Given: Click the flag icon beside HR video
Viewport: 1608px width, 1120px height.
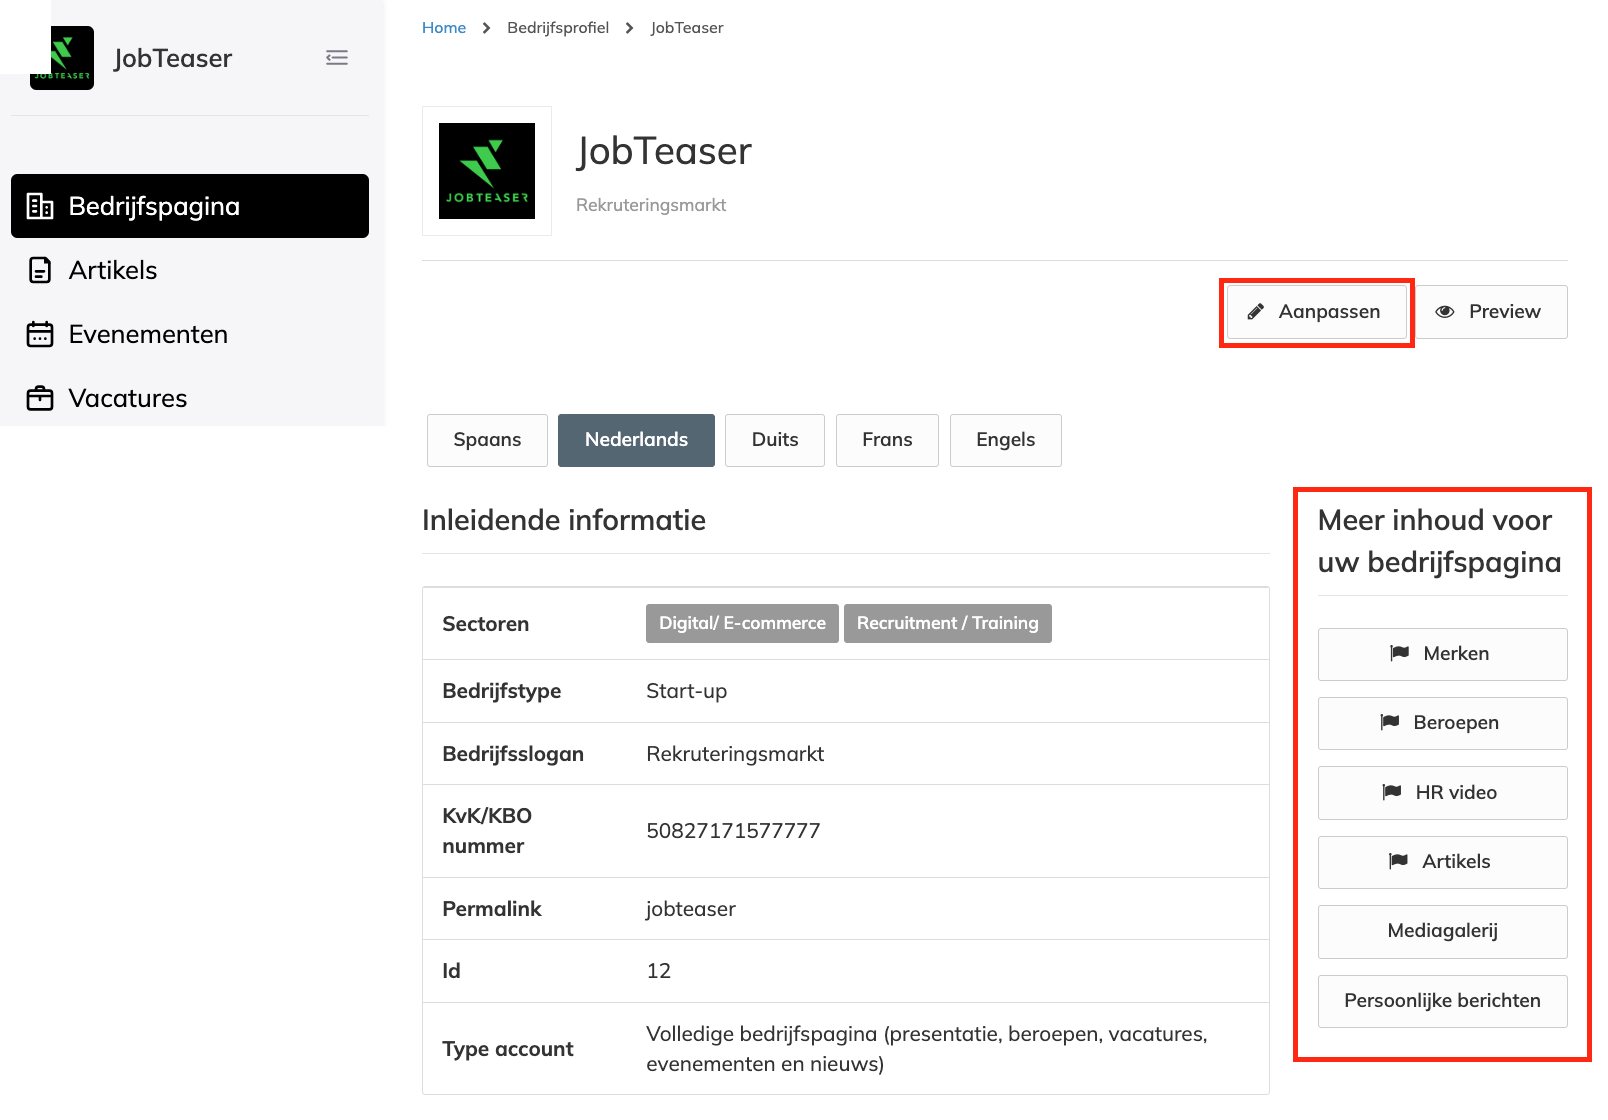Looking at the screenshot, I should (1392, 792).
